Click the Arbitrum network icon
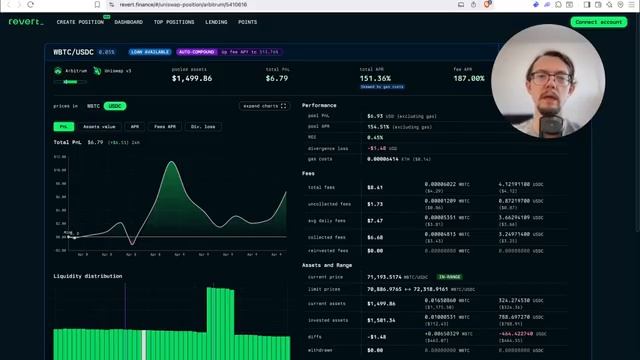Image resolution: width=640 pixels, height=360 pixels. (58, 71)
